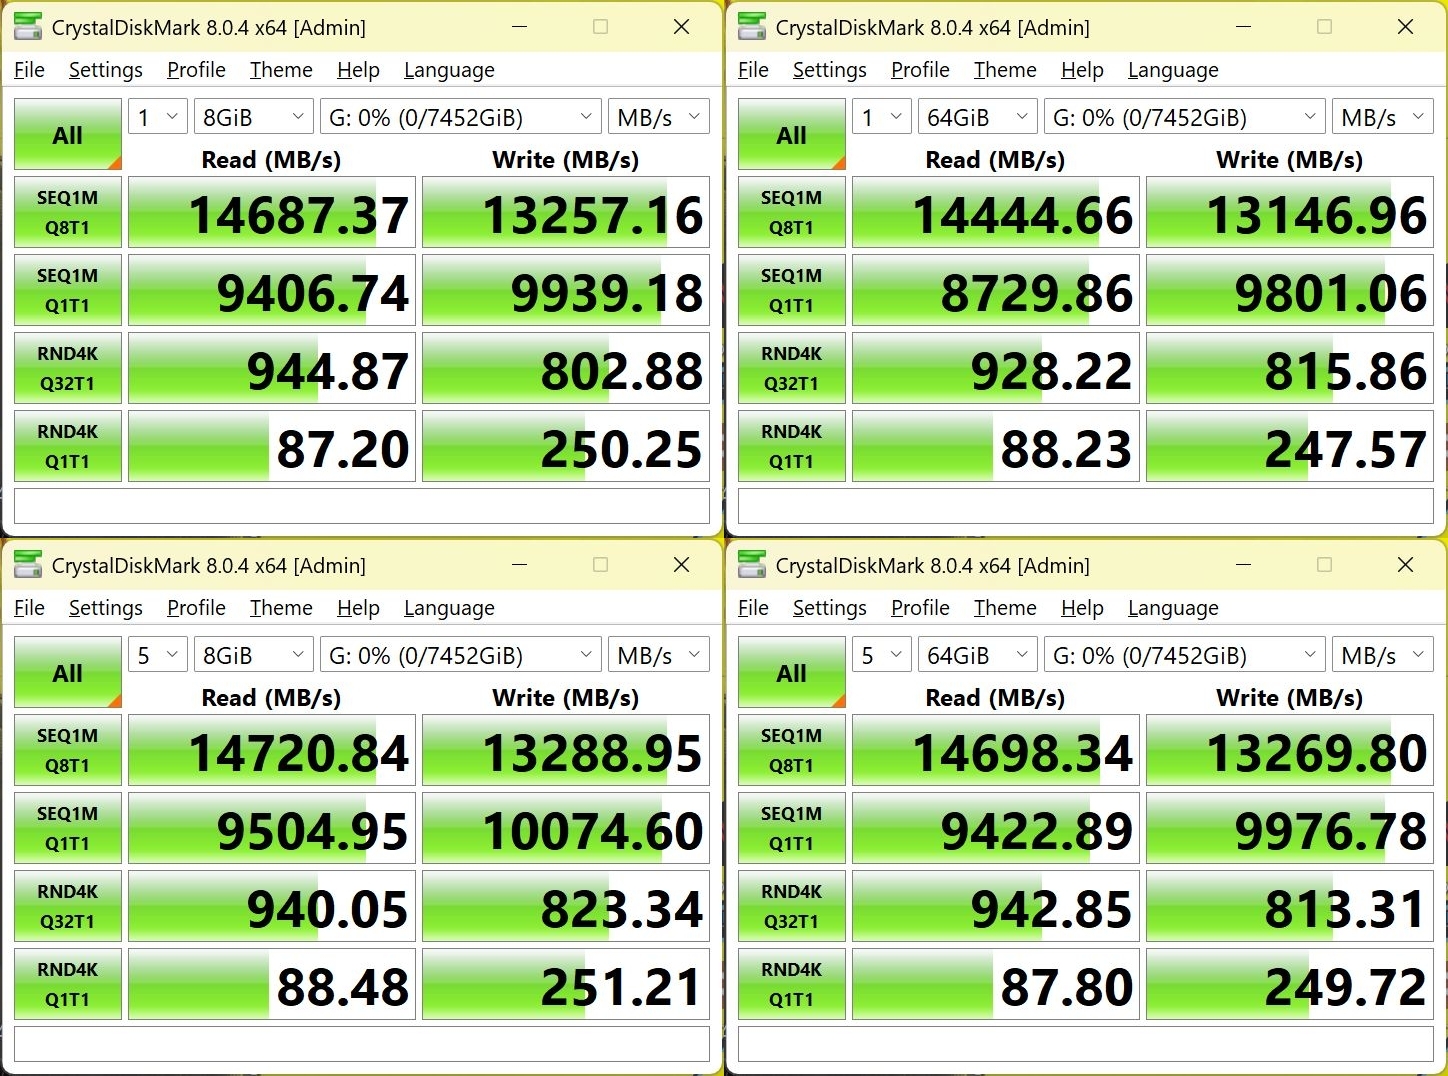Minimize the window showing 14720.84 sequential read
The image size is (1448, 1076).
pos(520,565)
